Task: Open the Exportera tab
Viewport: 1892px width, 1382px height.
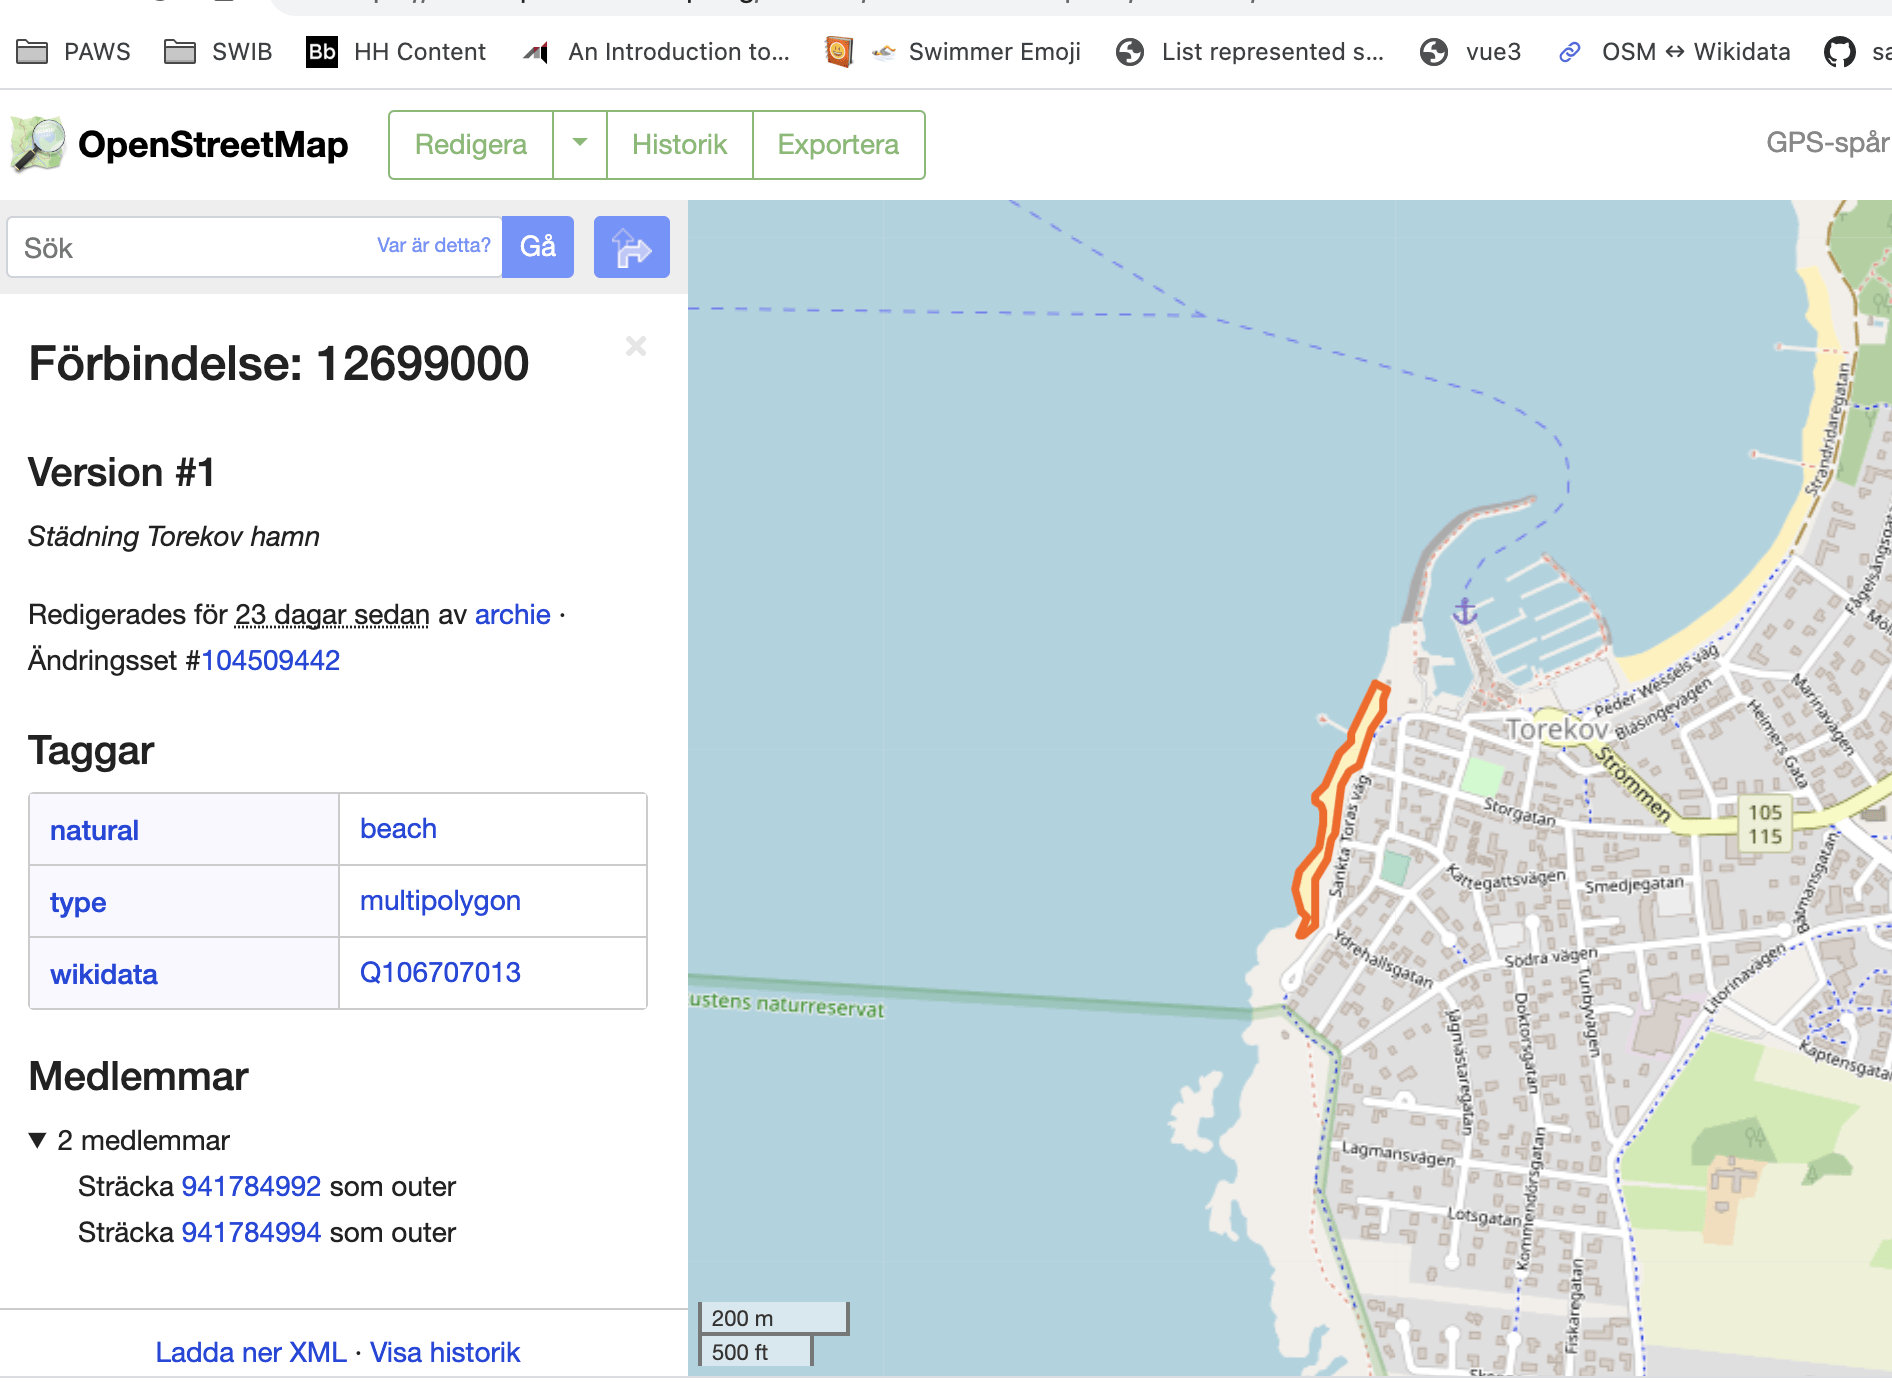Action: pyautogui.click(x=838, y=144)
